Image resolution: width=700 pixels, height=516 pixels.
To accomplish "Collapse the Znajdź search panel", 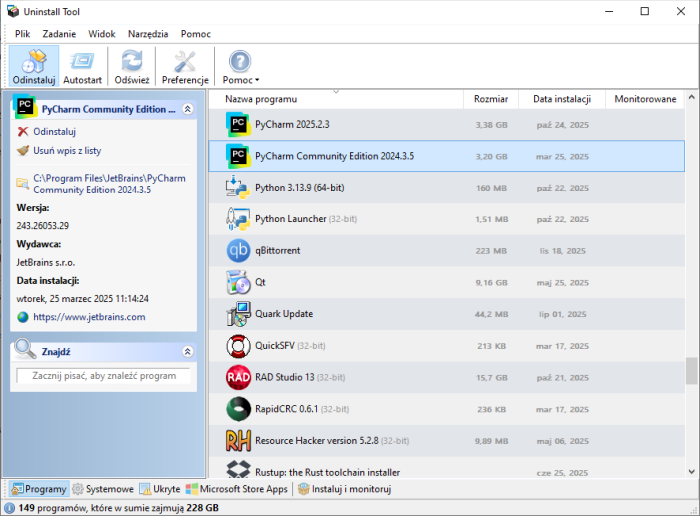I will pyautogui.click(x=188, y=352).
